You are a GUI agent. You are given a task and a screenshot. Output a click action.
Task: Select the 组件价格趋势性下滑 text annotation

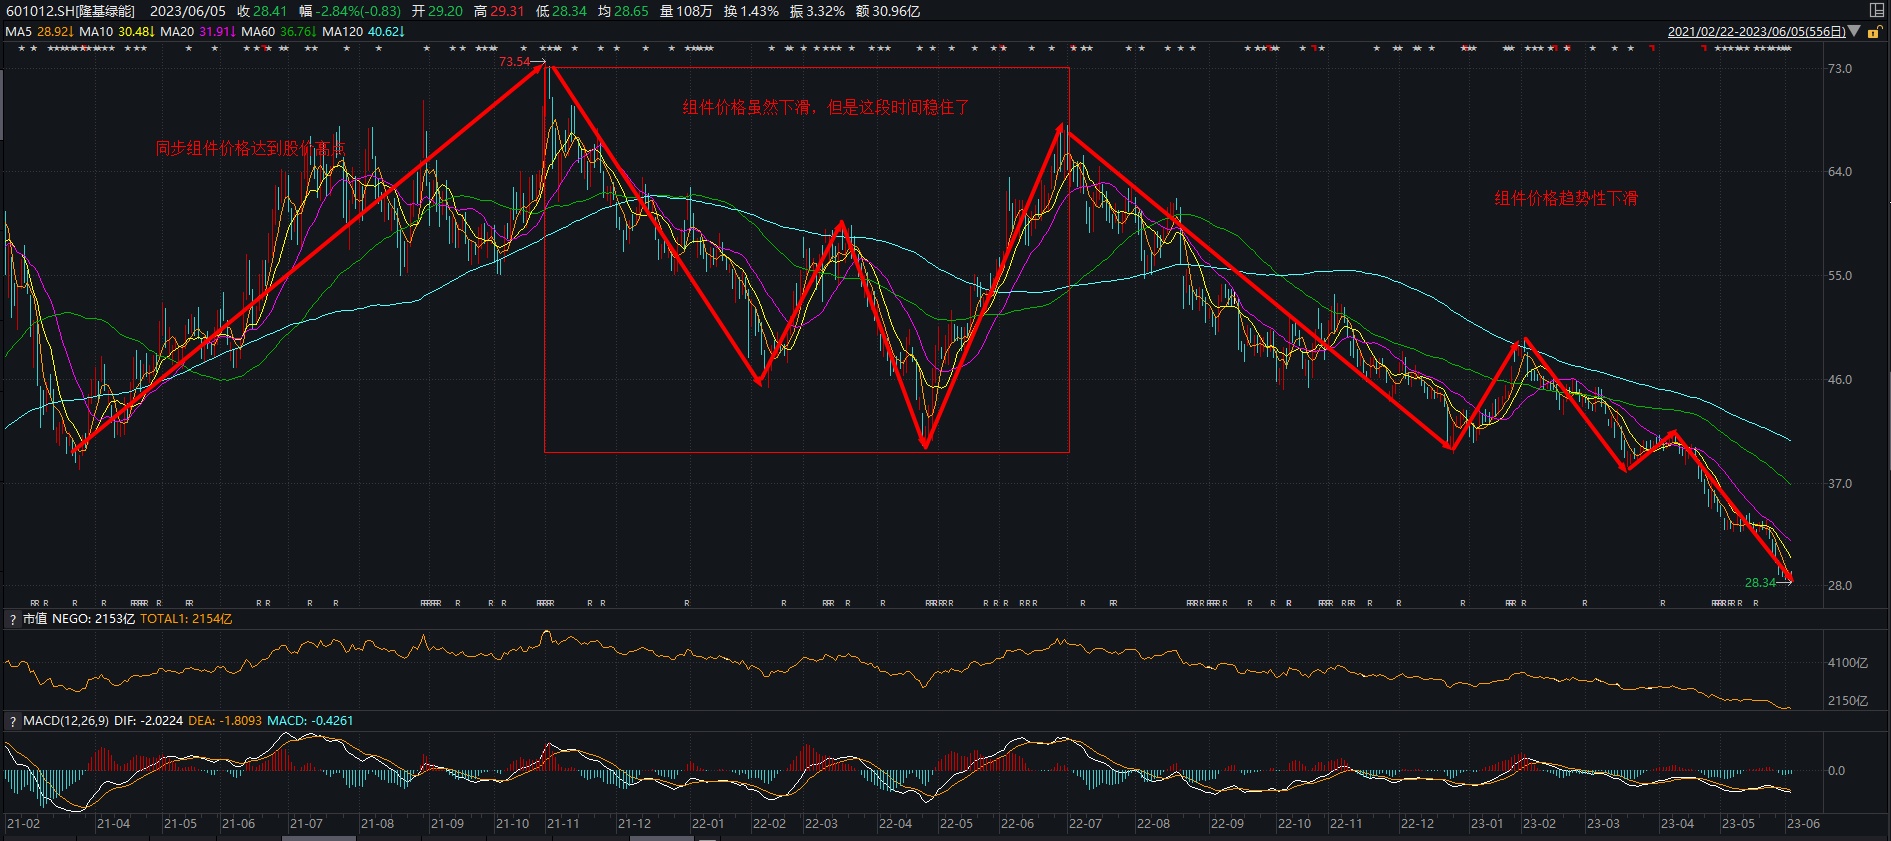(1565, 198)
